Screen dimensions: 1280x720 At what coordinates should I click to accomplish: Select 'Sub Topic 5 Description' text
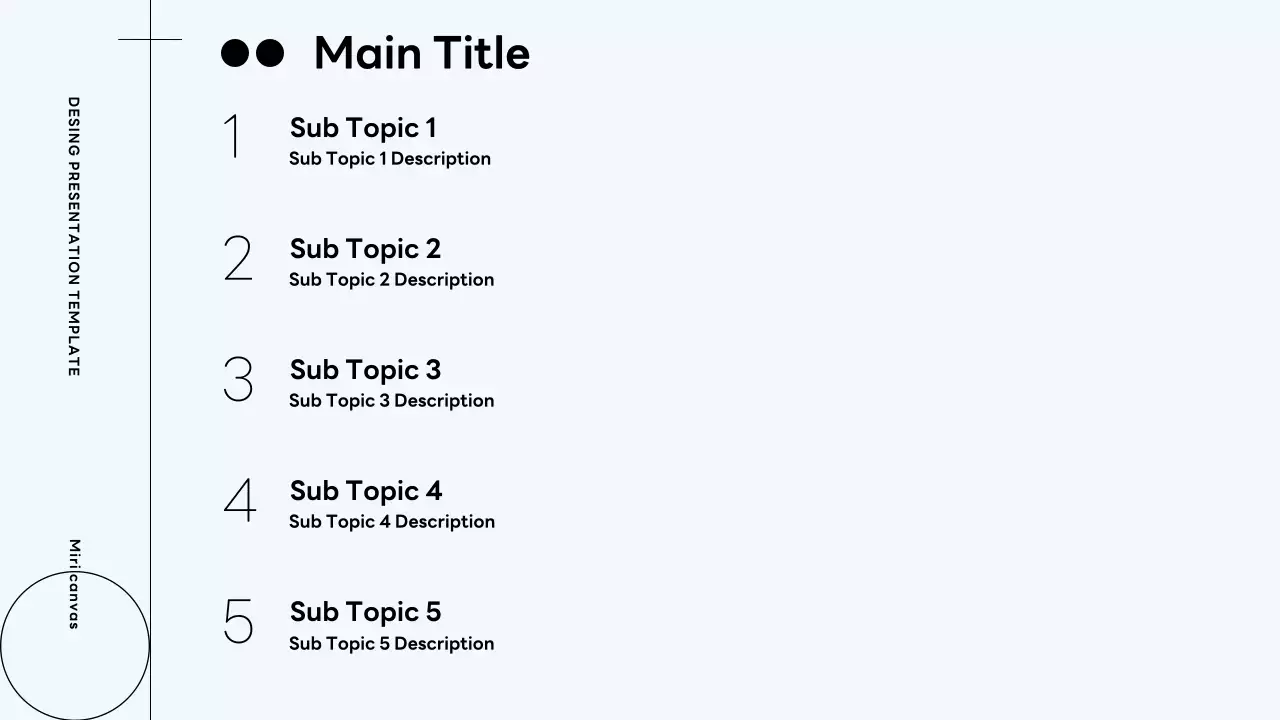[391, 644]
